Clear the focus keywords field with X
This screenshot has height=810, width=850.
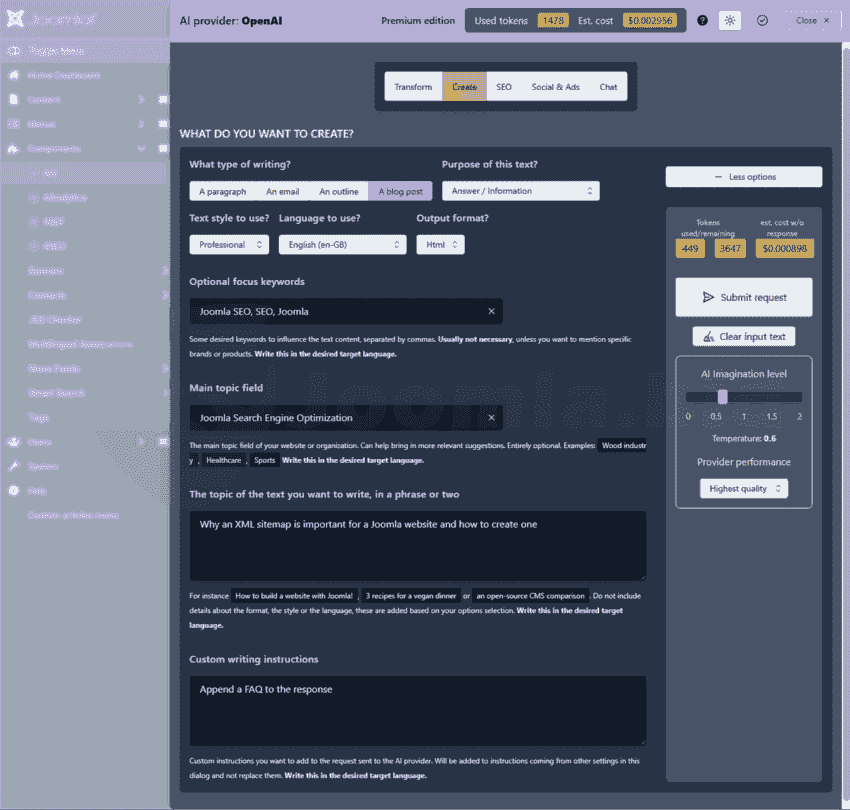[x=491, y=312]
